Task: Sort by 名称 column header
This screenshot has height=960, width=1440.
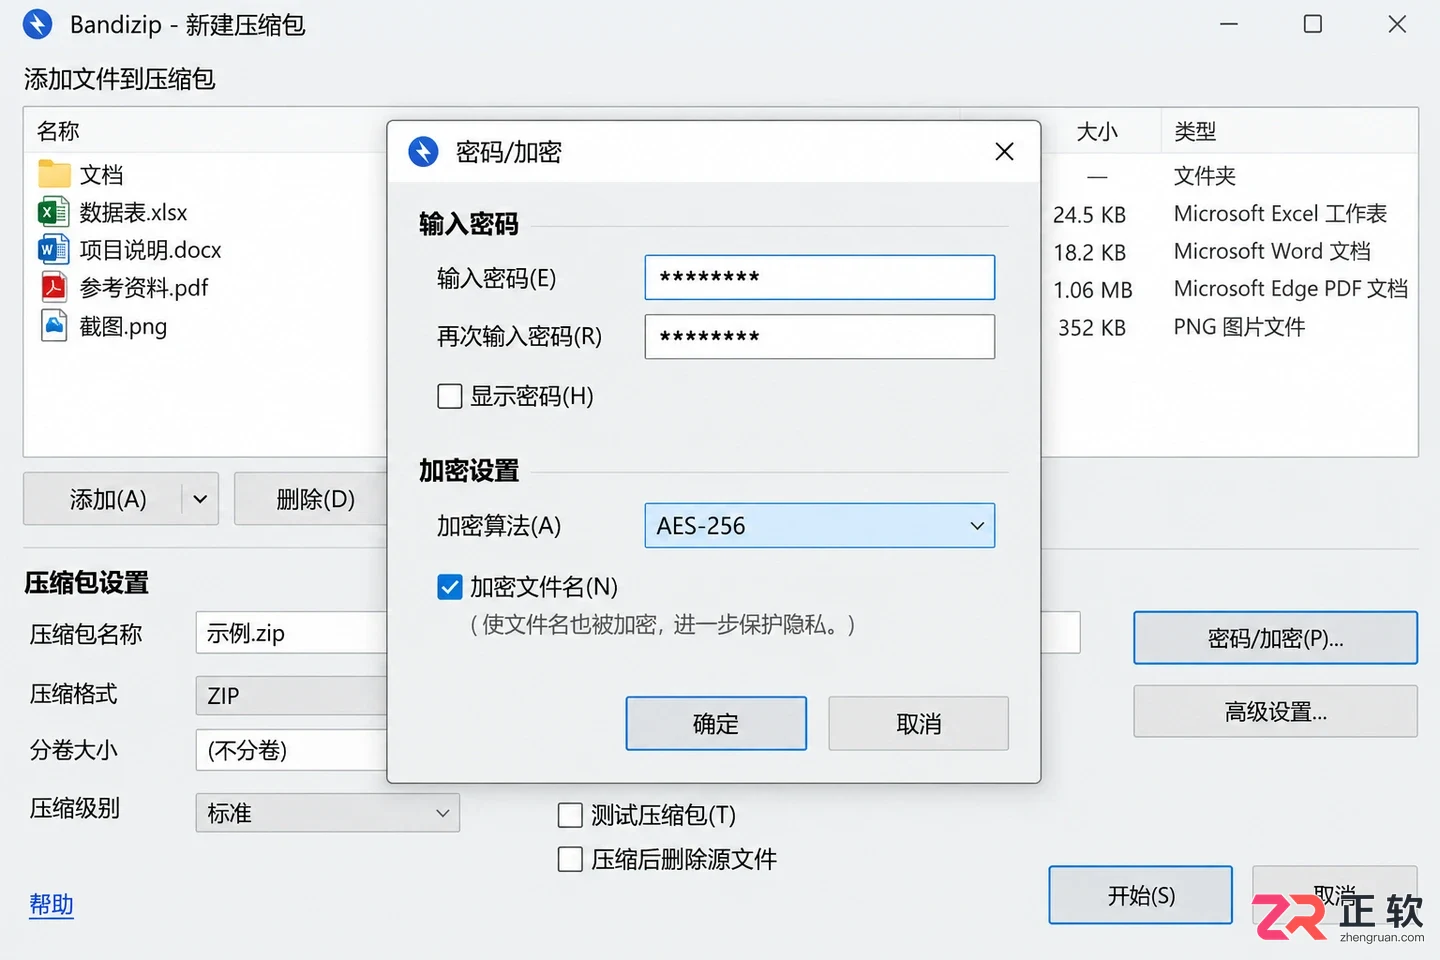Action: tap(58, 131)
